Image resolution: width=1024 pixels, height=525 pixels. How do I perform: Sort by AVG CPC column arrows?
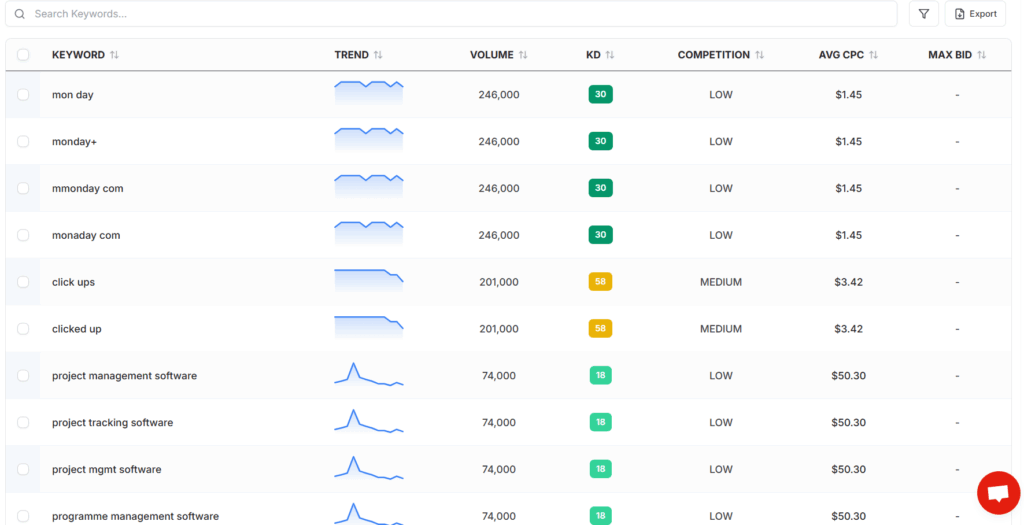873,55
